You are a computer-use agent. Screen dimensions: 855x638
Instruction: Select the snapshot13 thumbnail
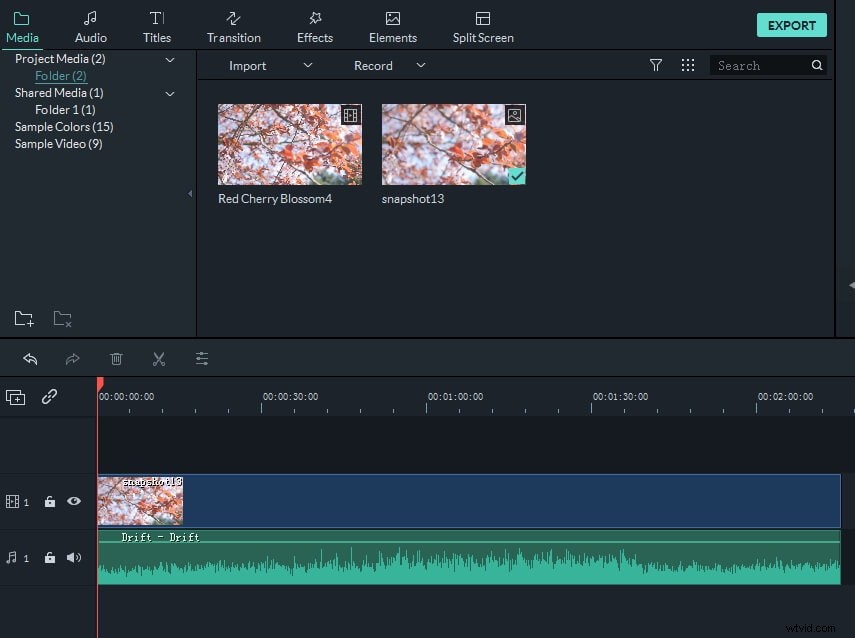pyautogui.click(x=453, y=143)
